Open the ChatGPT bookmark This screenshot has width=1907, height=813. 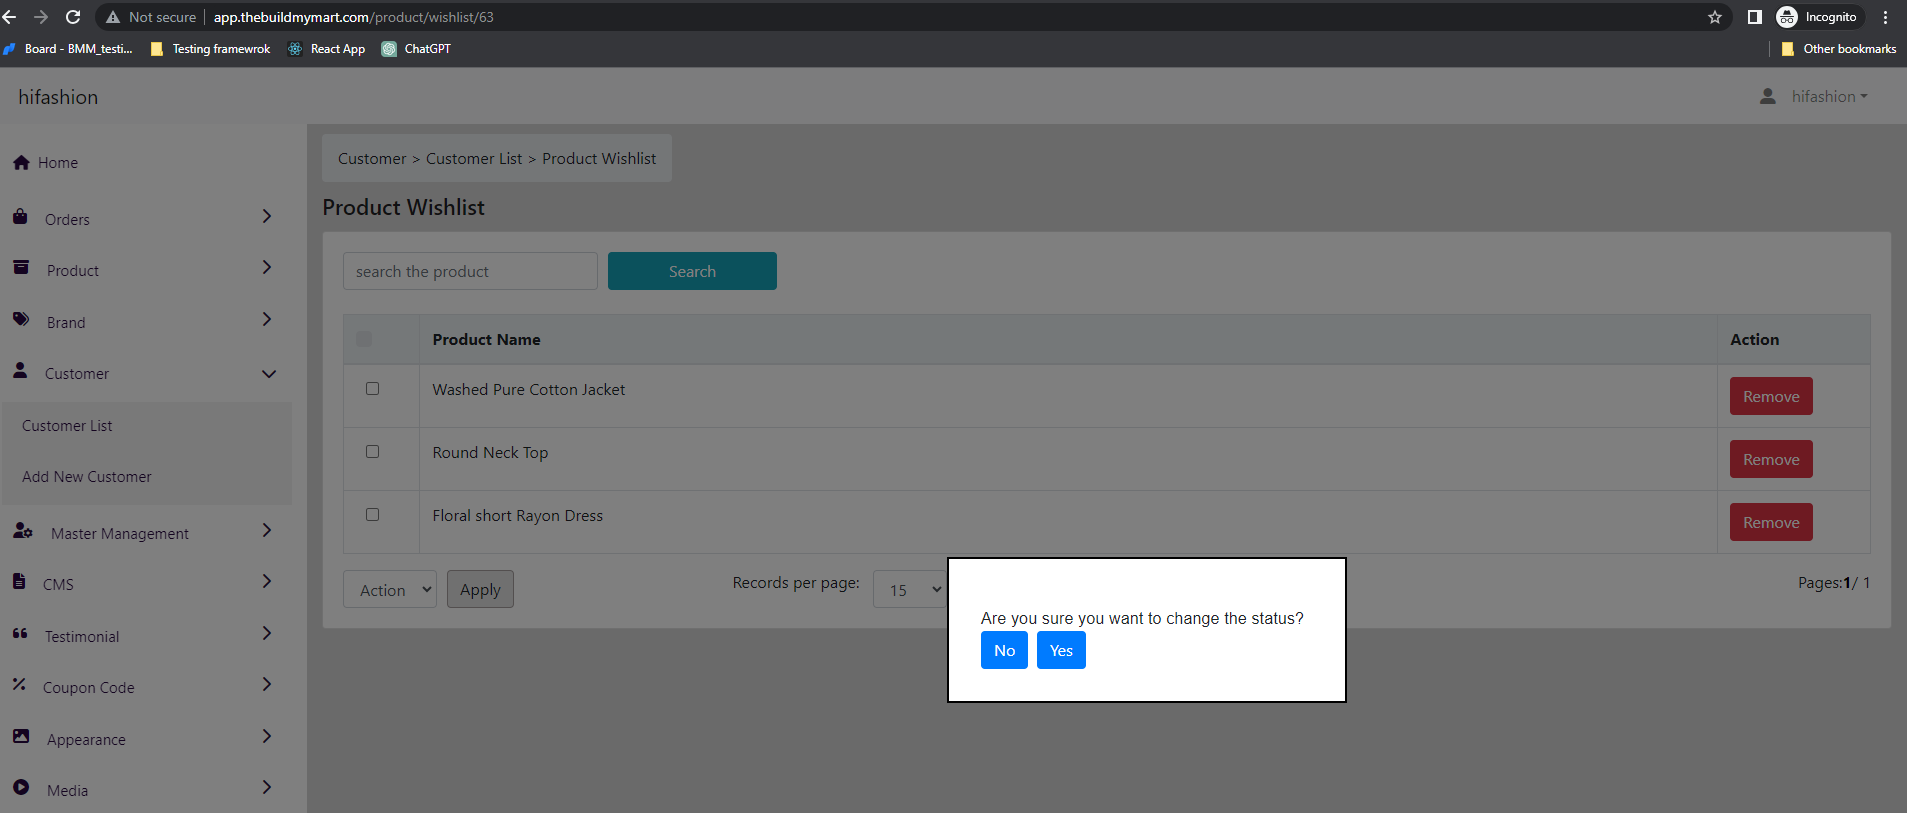pos(416,49)
